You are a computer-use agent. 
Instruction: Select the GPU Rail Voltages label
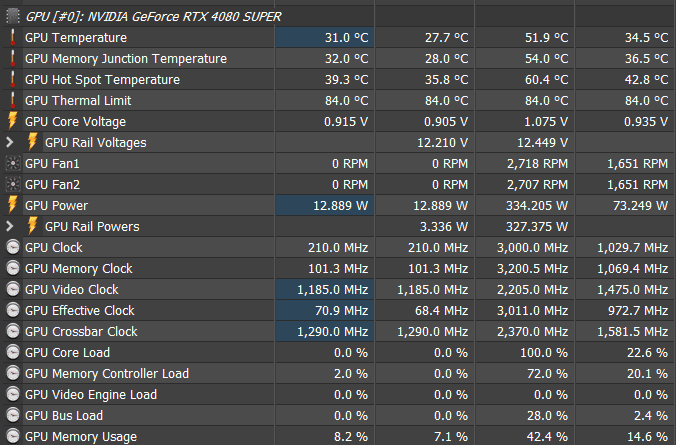click(96, 143)
